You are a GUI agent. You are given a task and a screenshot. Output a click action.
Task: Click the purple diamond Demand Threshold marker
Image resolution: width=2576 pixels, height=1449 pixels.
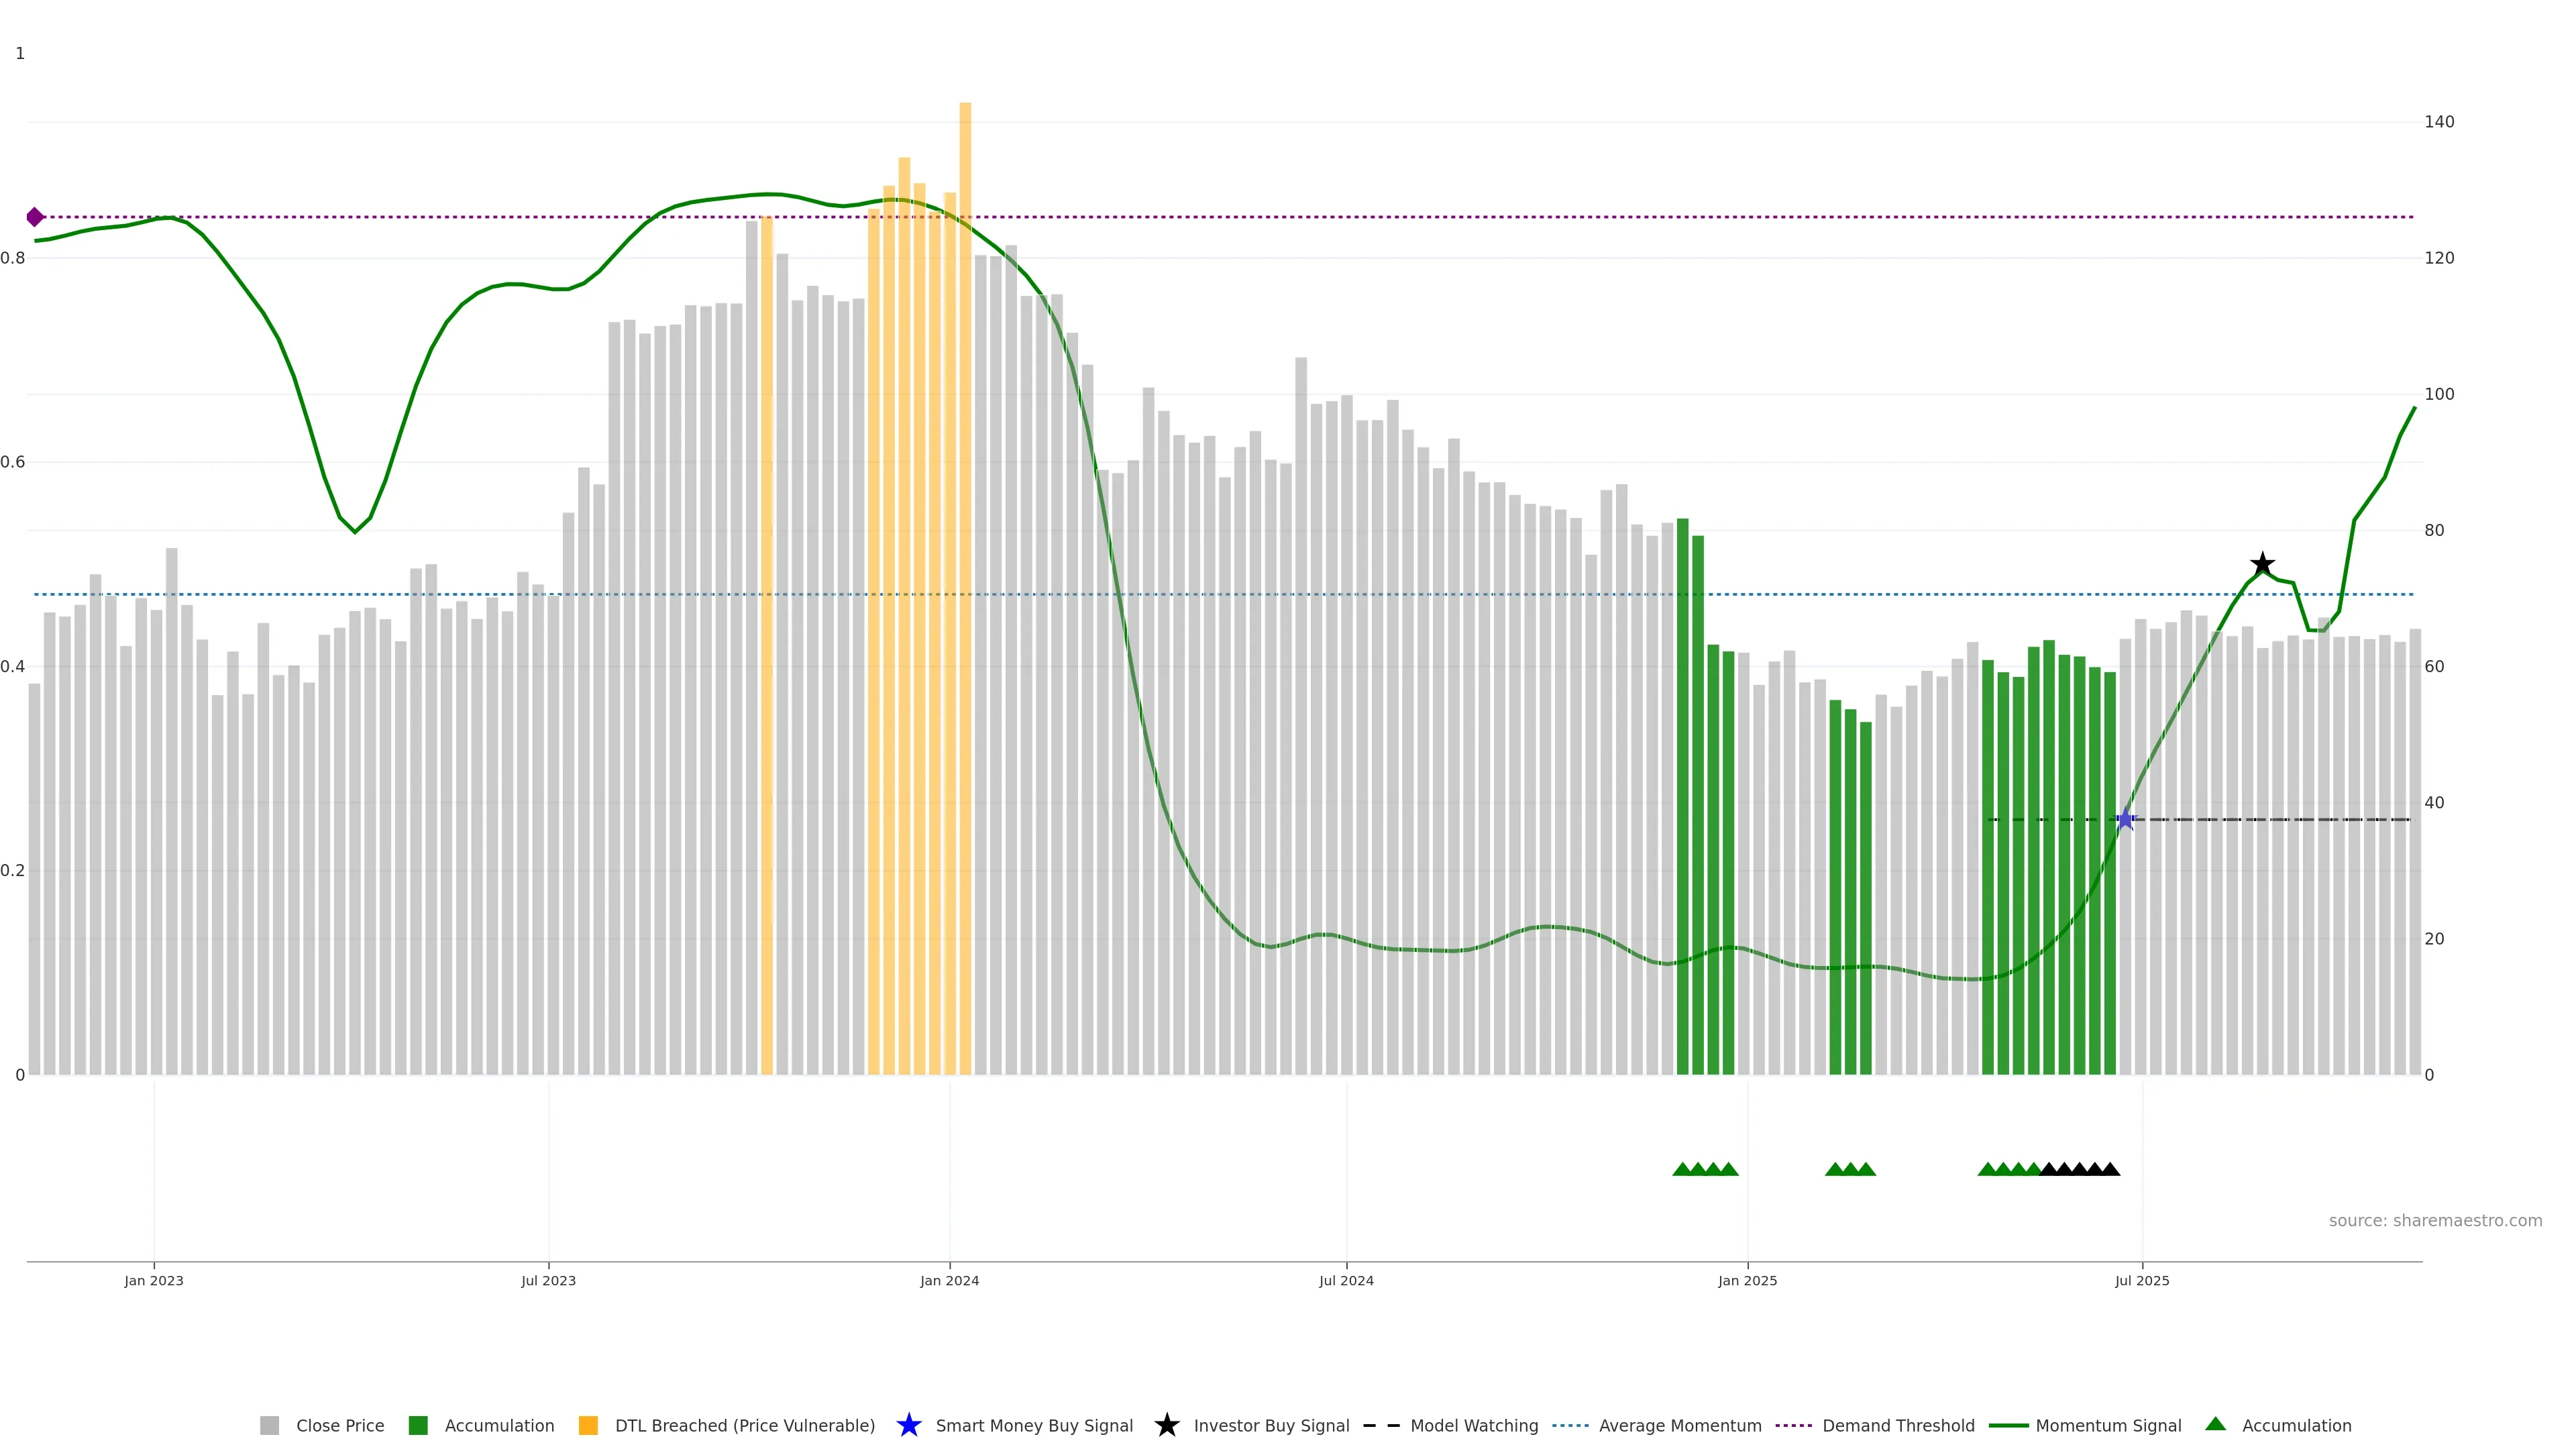pyautogui.click(x=35, y=217)
